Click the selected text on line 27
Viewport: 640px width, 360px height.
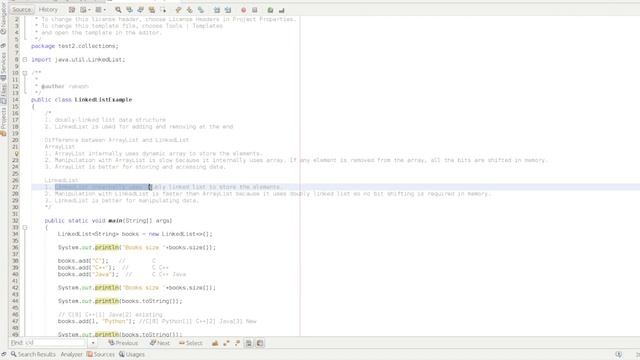[x=103, y=187]
